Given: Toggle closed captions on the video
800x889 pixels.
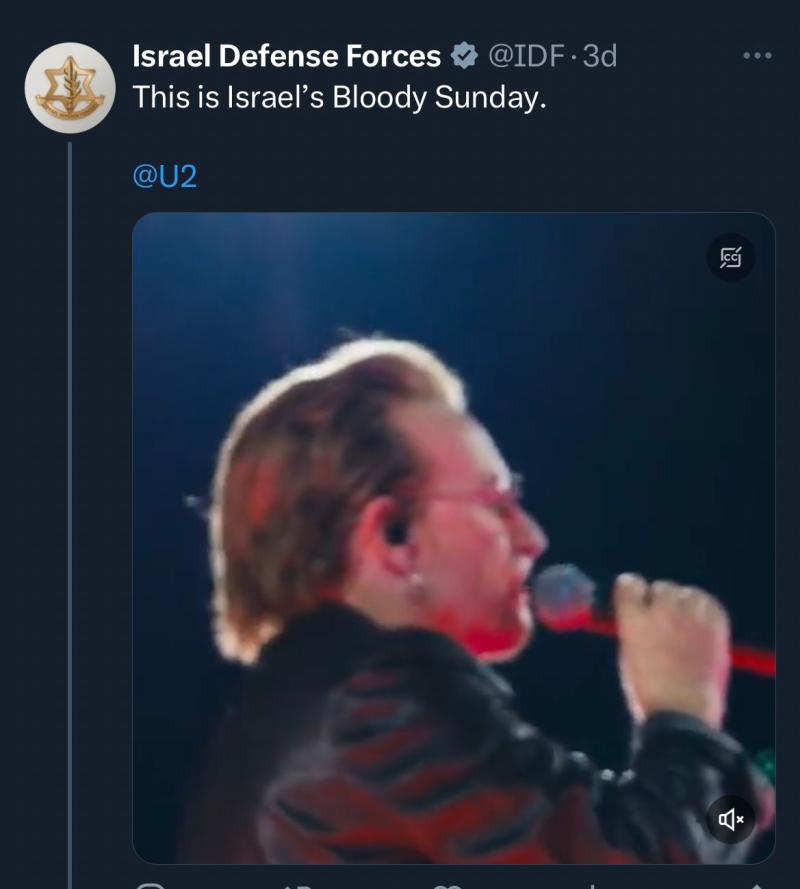Looking at the screenshot, I should [x=731, y=258].
